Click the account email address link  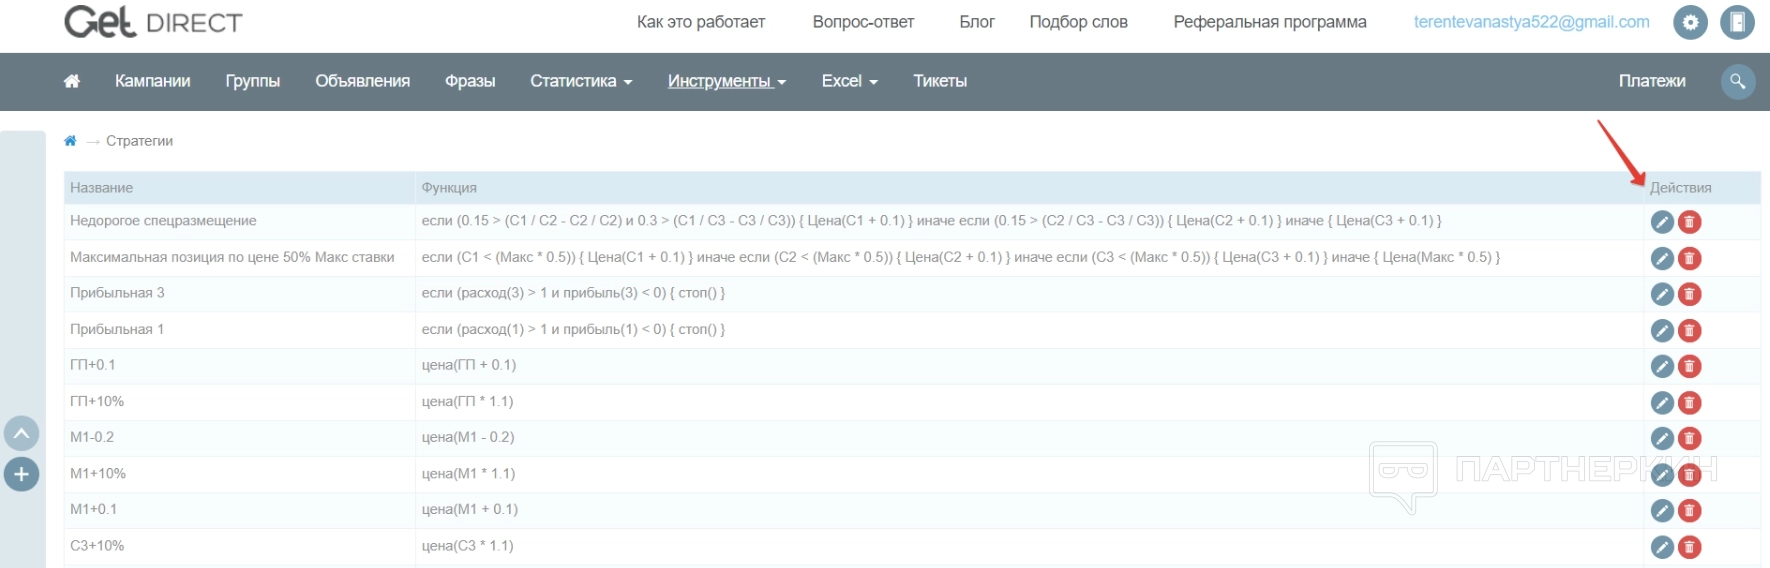[x=1531, y=22]
